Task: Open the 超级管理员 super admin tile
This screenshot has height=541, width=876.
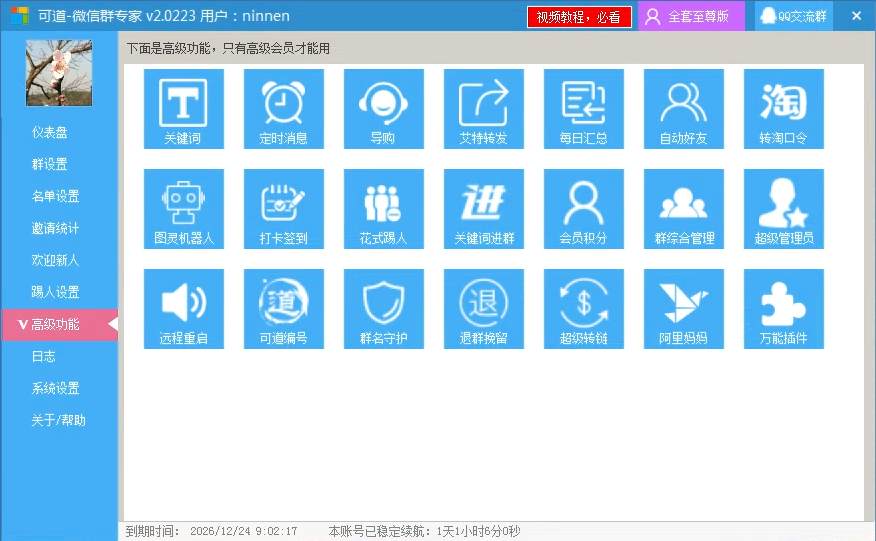Action: [783, 208]
